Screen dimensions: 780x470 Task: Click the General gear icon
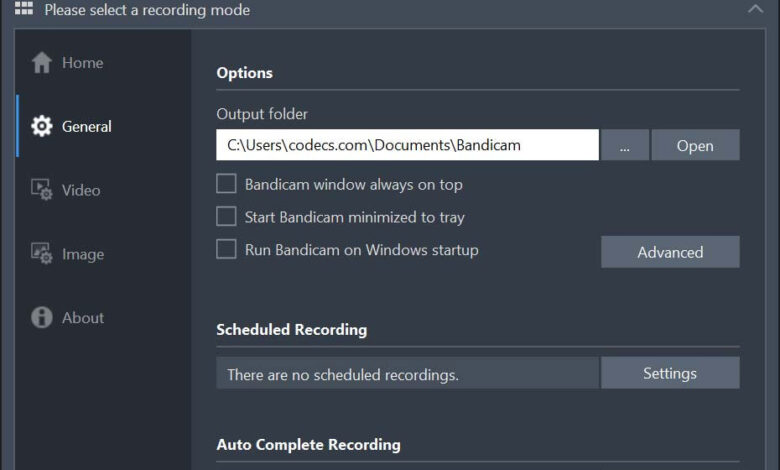pyautogui.click(x=42, y=126)
